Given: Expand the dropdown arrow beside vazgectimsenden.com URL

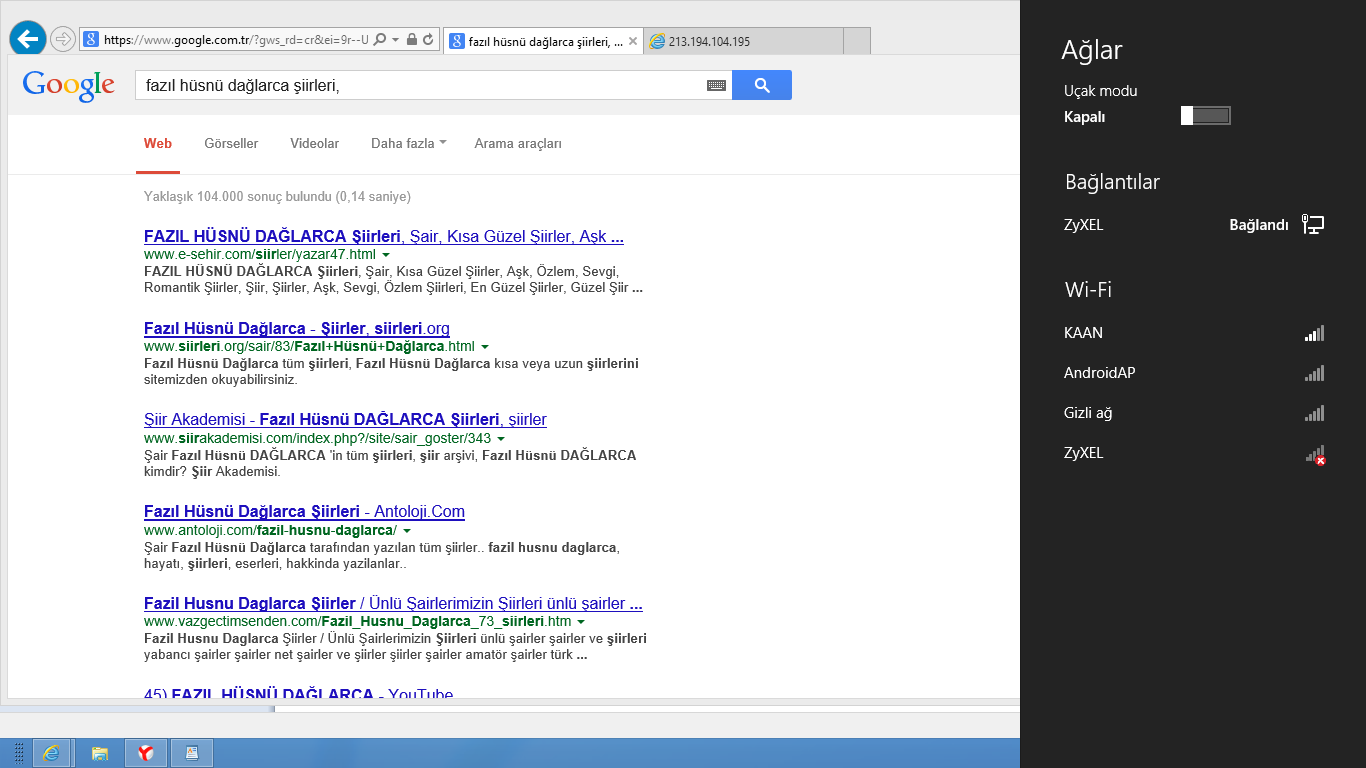Looking at the screenshot, I should [581, 623].
